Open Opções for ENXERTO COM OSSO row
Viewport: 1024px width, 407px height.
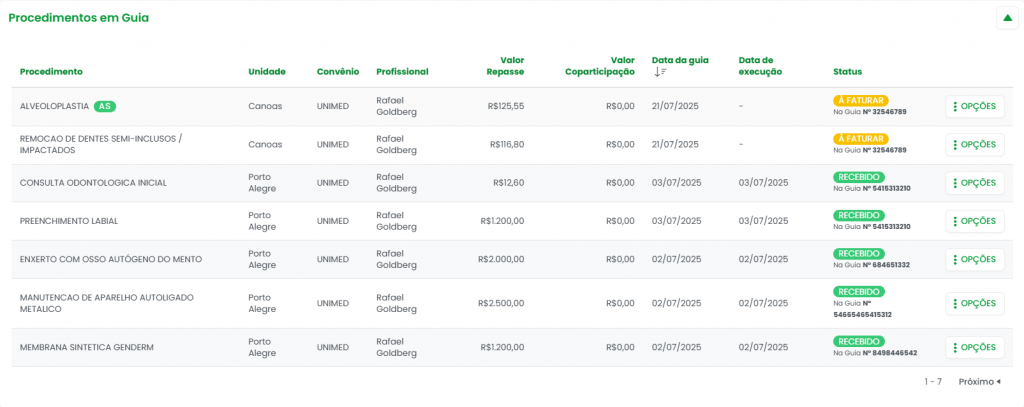coord(975,259)
